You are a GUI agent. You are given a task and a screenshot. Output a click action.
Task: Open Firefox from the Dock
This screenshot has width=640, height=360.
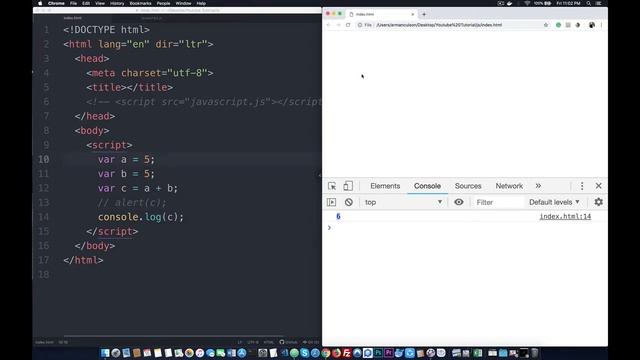coord(336,353)
